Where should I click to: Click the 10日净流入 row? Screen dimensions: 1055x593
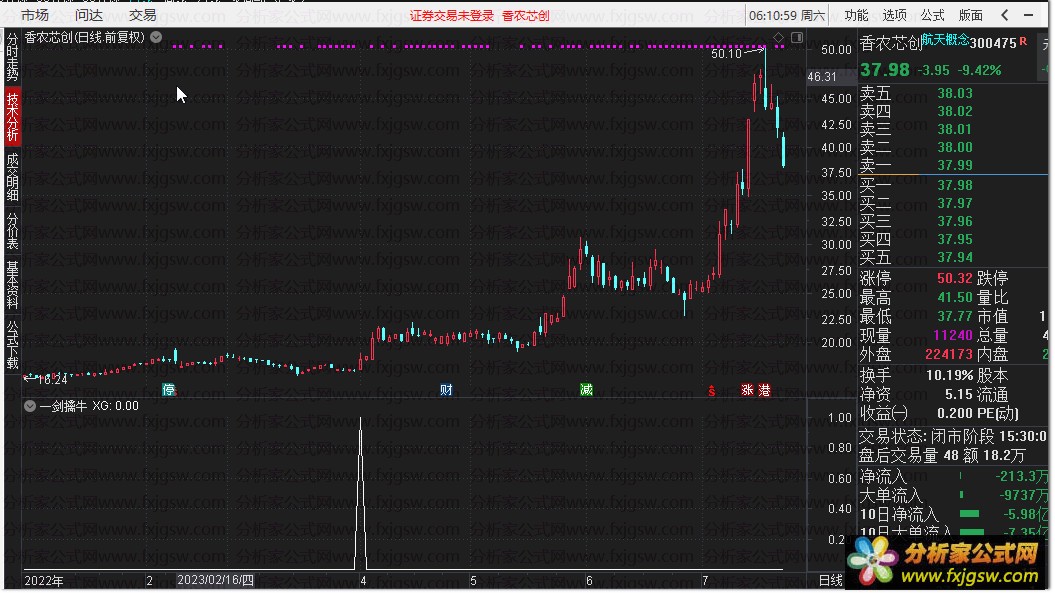tap(953, 514)
